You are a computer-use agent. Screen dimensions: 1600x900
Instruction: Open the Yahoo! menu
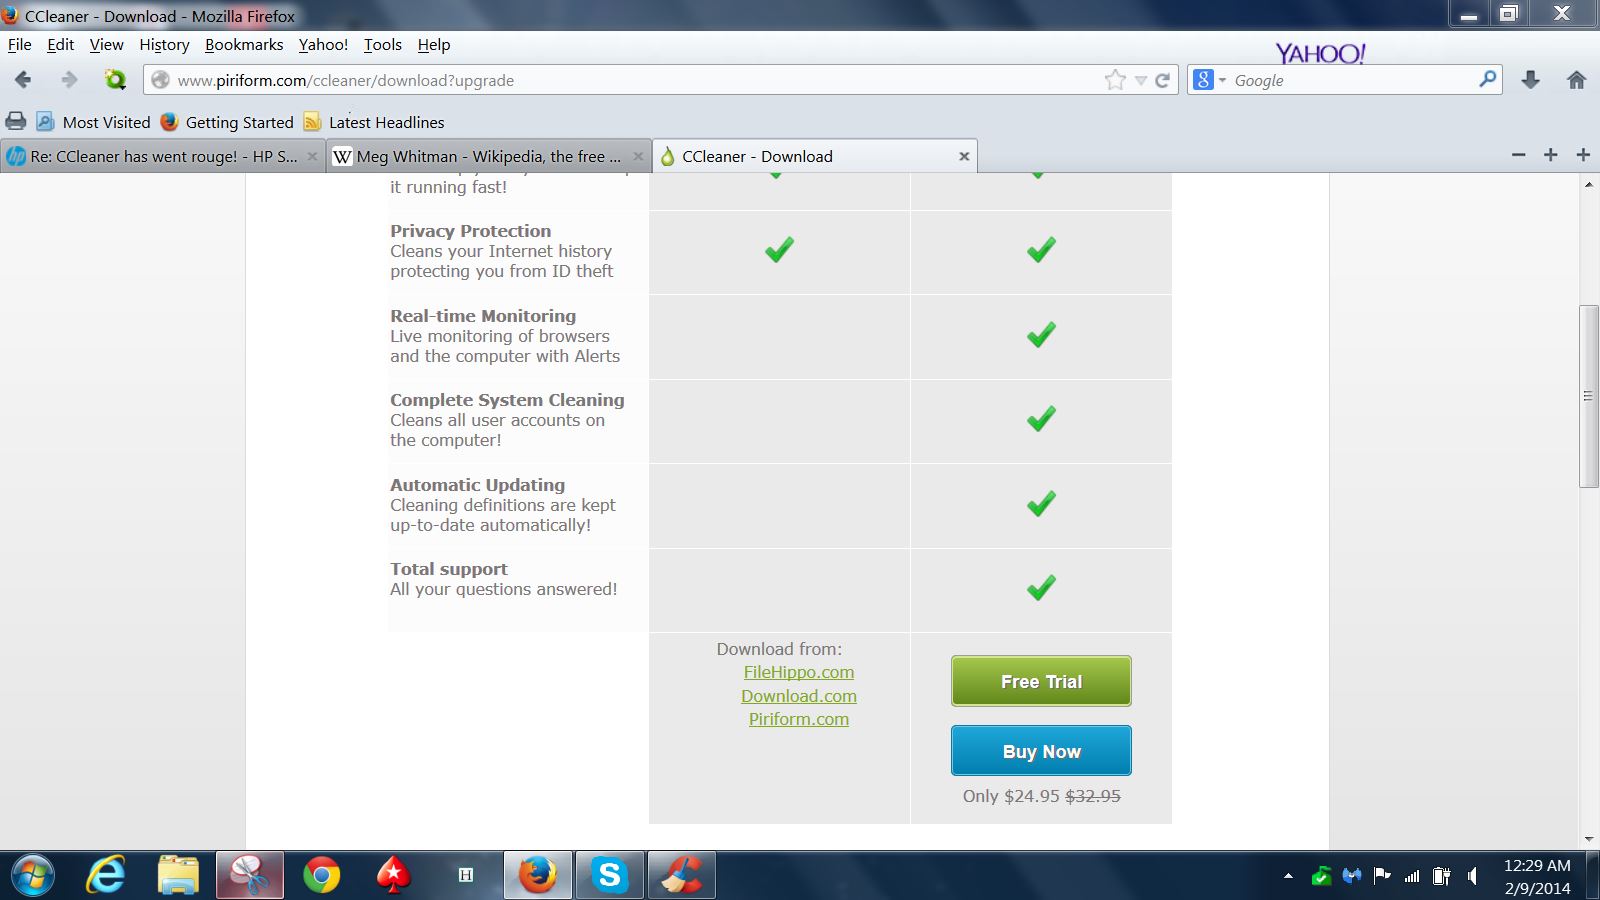pos(323,45)
